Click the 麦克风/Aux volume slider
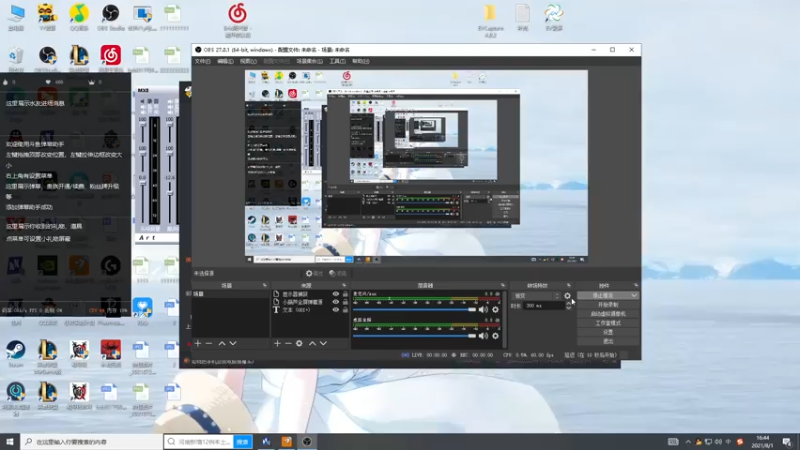The image size is (800, 450). [x=414, y=309]
